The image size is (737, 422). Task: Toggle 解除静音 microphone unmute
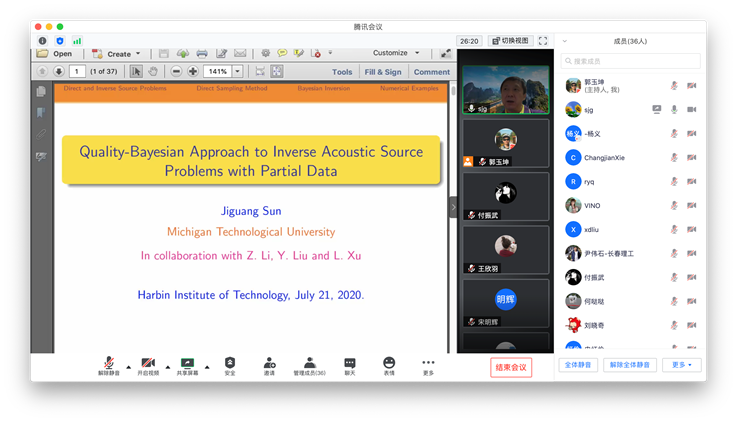pyautogui.click(x=108, y=362)
